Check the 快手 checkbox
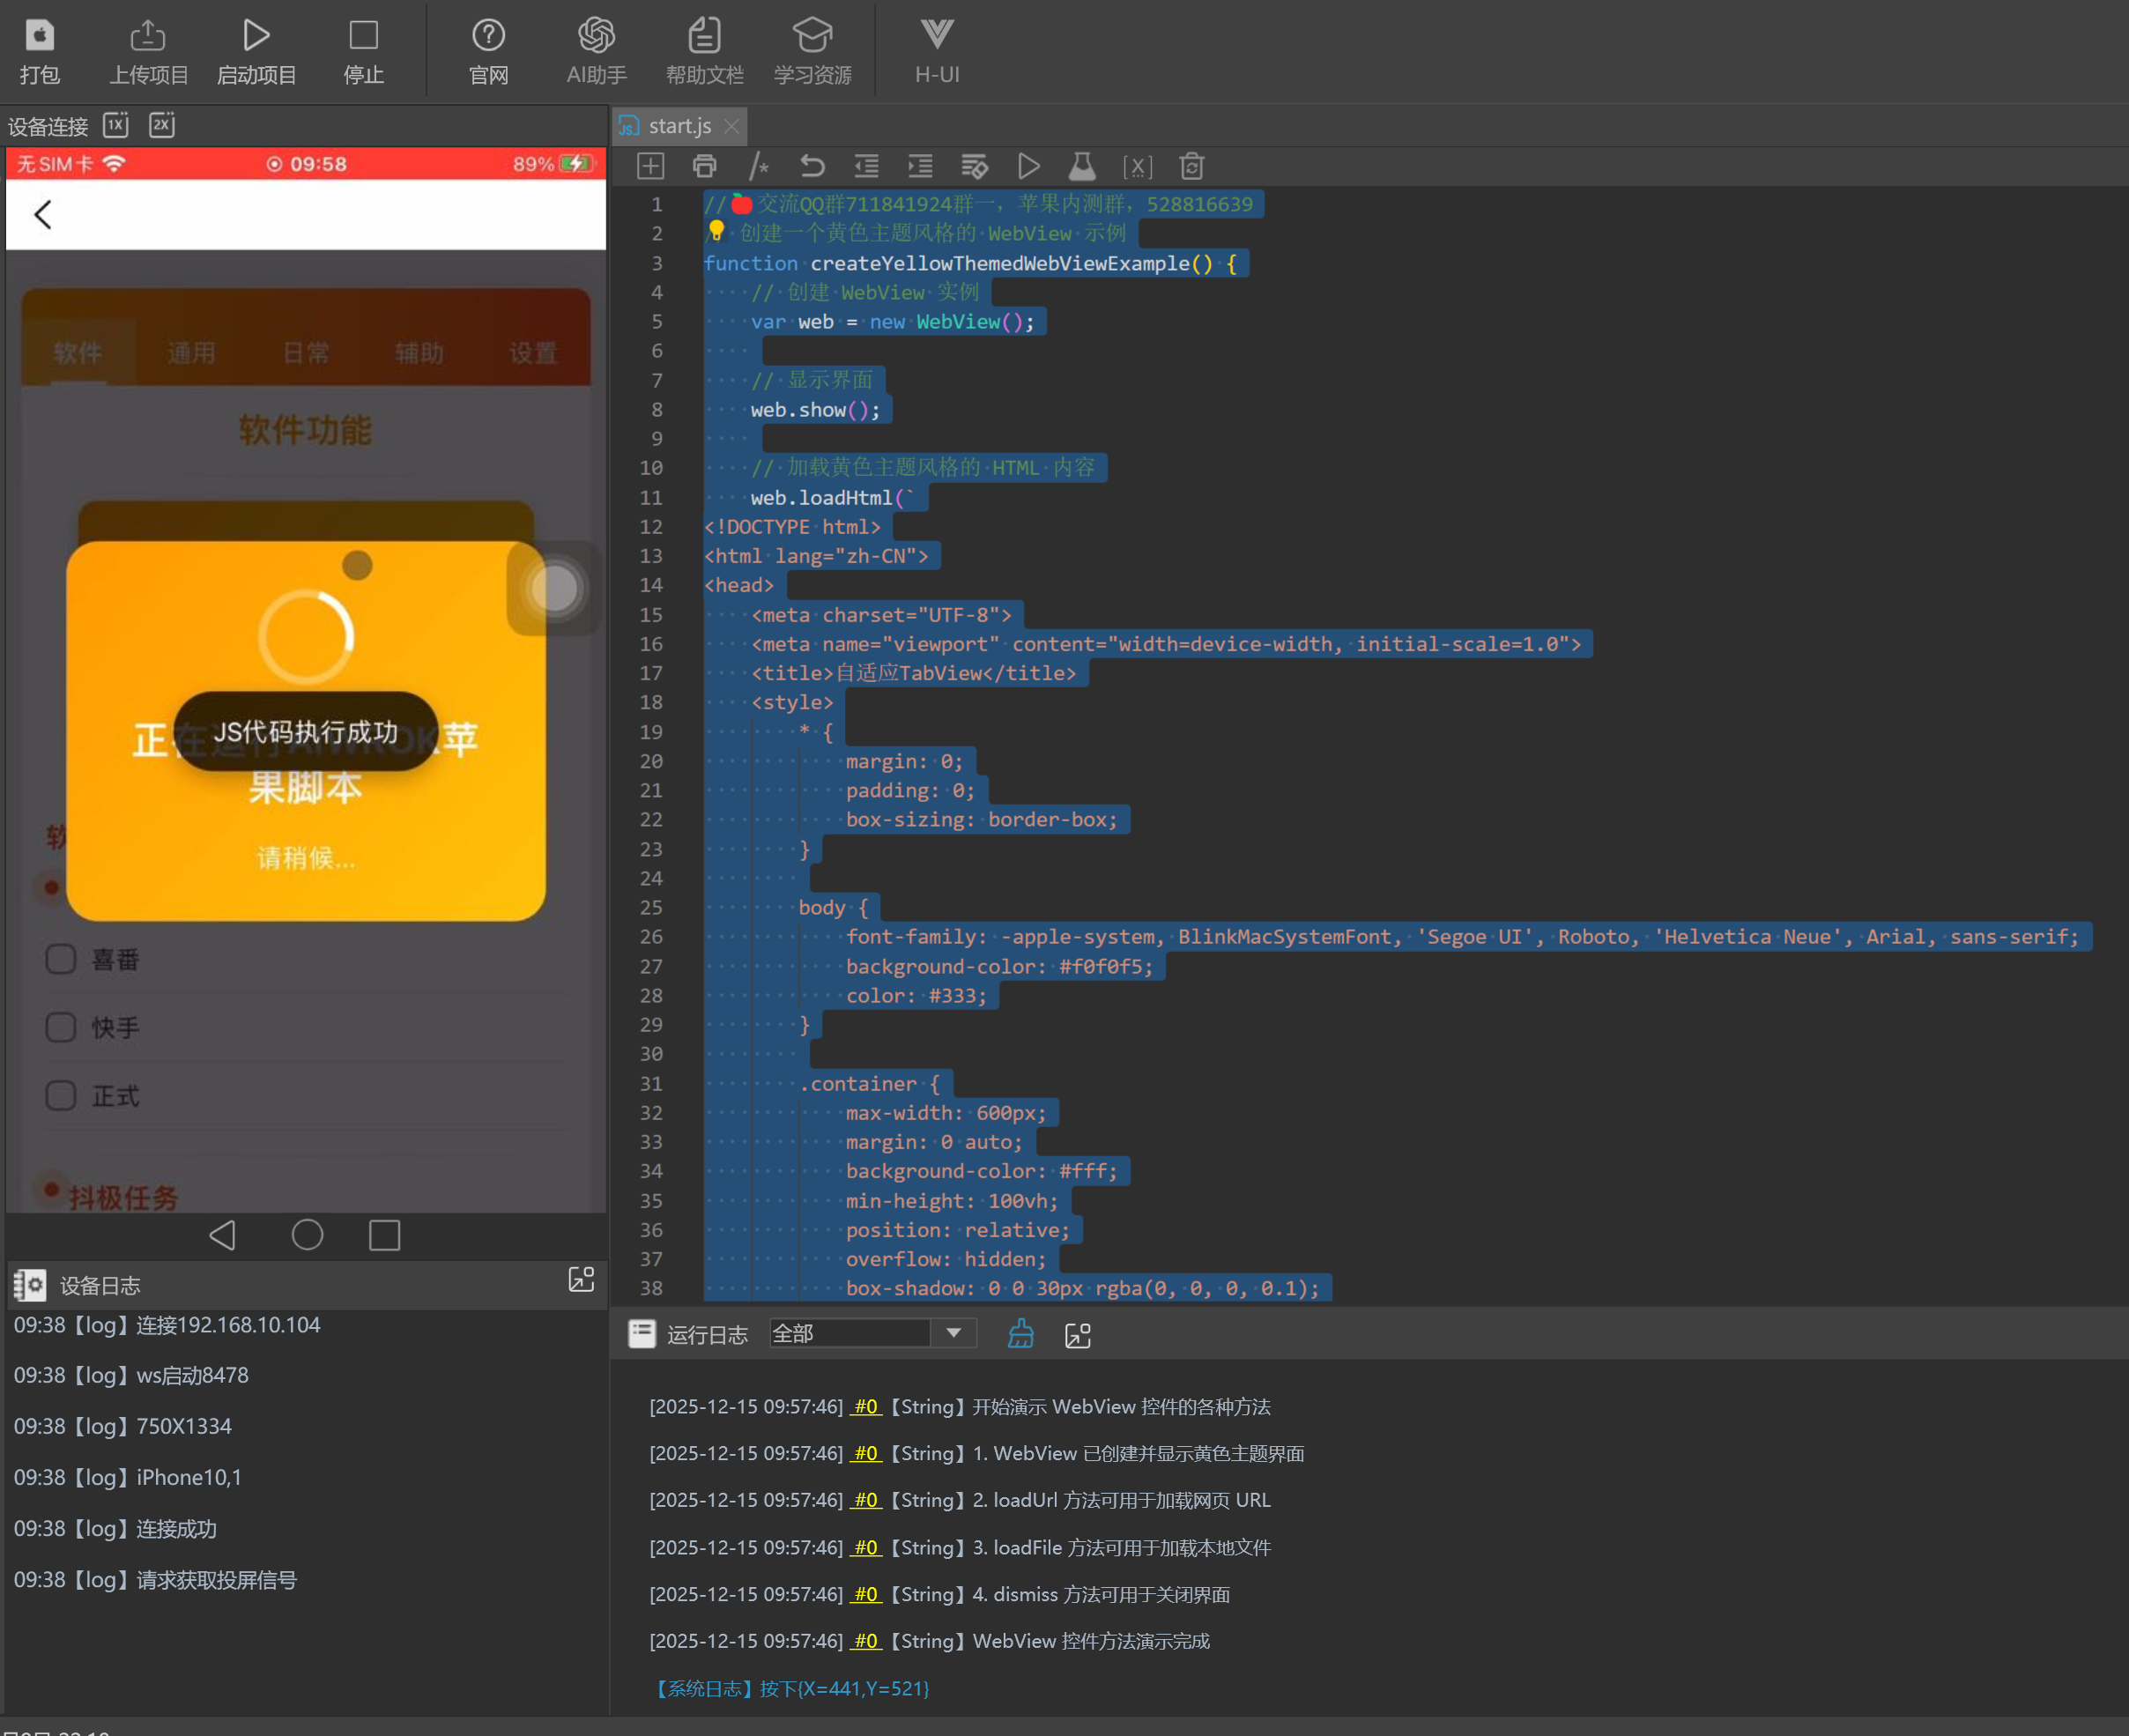This screenshot has width=2129, height=1736. 61,1027
